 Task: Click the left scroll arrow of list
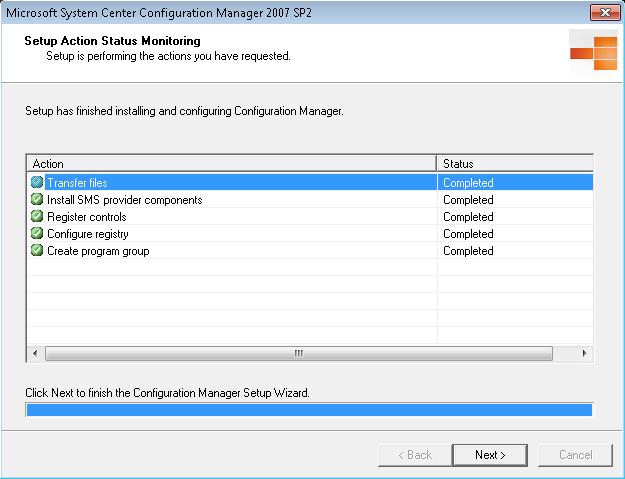(x=35, y=353)
